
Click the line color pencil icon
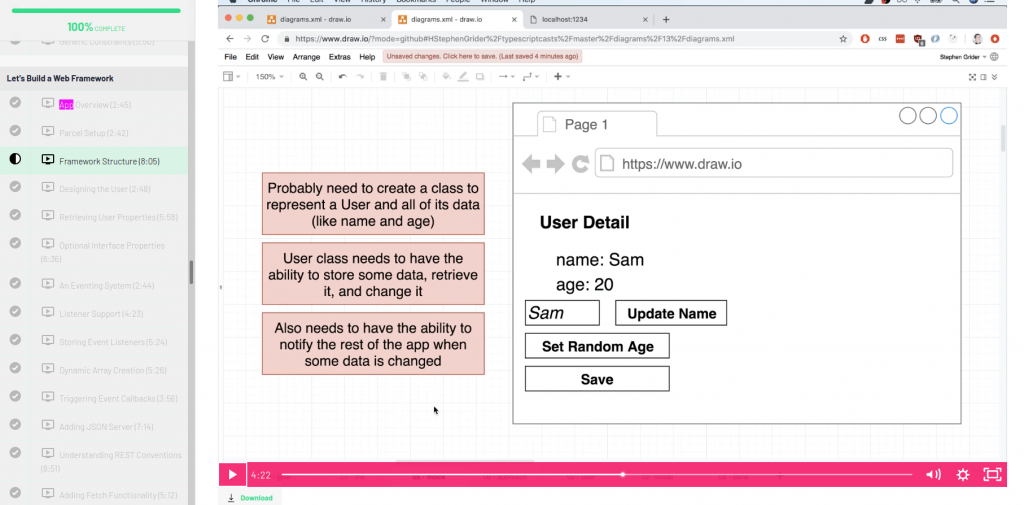pos(463,76)
